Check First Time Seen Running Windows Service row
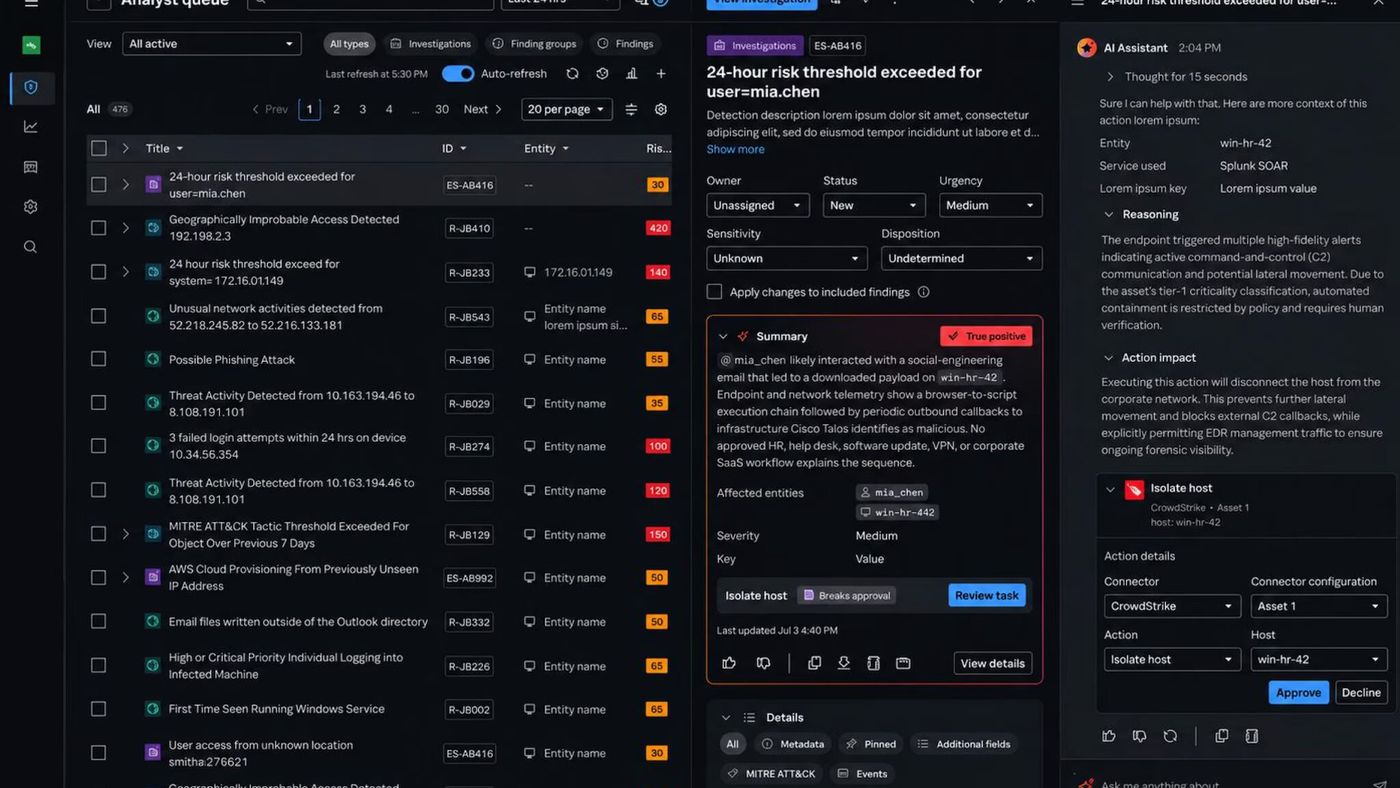Image resolution: width=1400 pixels, height=788 pixels. 99,709
